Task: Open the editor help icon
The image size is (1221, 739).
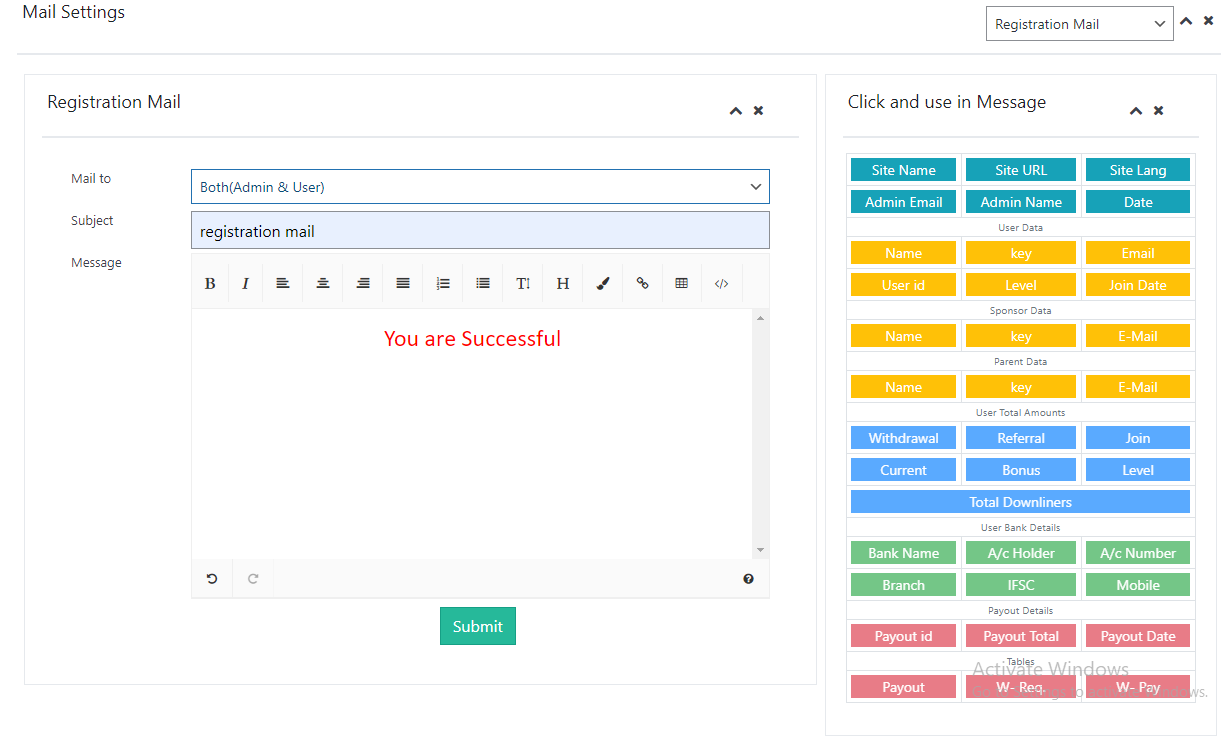Action: coord(748,578)
